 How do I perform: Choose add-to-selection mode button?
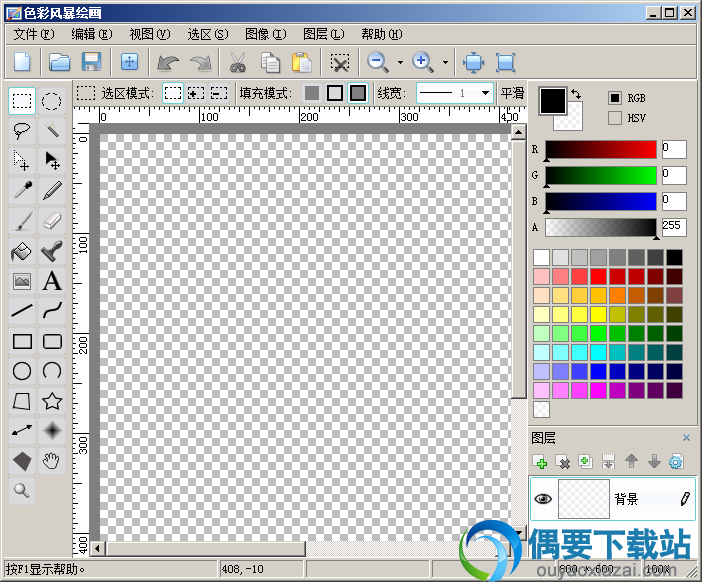click(x=196, y=93)
